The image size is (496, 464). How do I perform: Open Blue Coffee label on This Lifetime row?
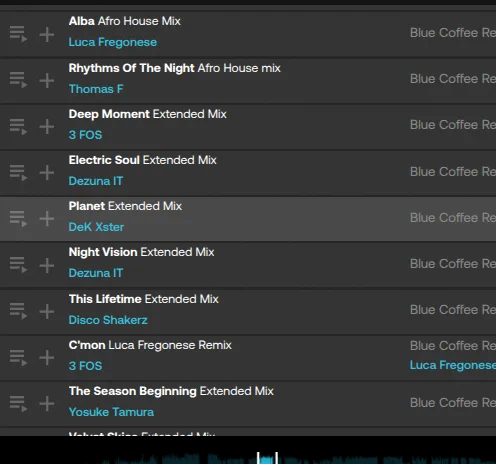coord(453,310)
